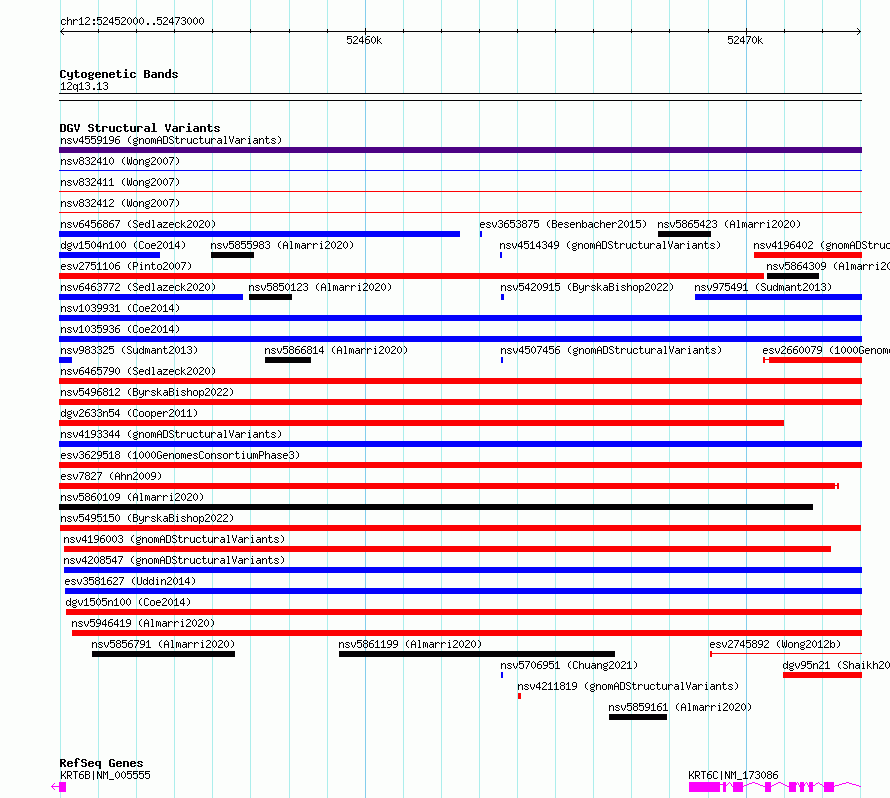This screenshot has width=890, height=798.
Task: Open nsv4514349 gnomADStructuralVariants entry
Action: pos(610,245)
